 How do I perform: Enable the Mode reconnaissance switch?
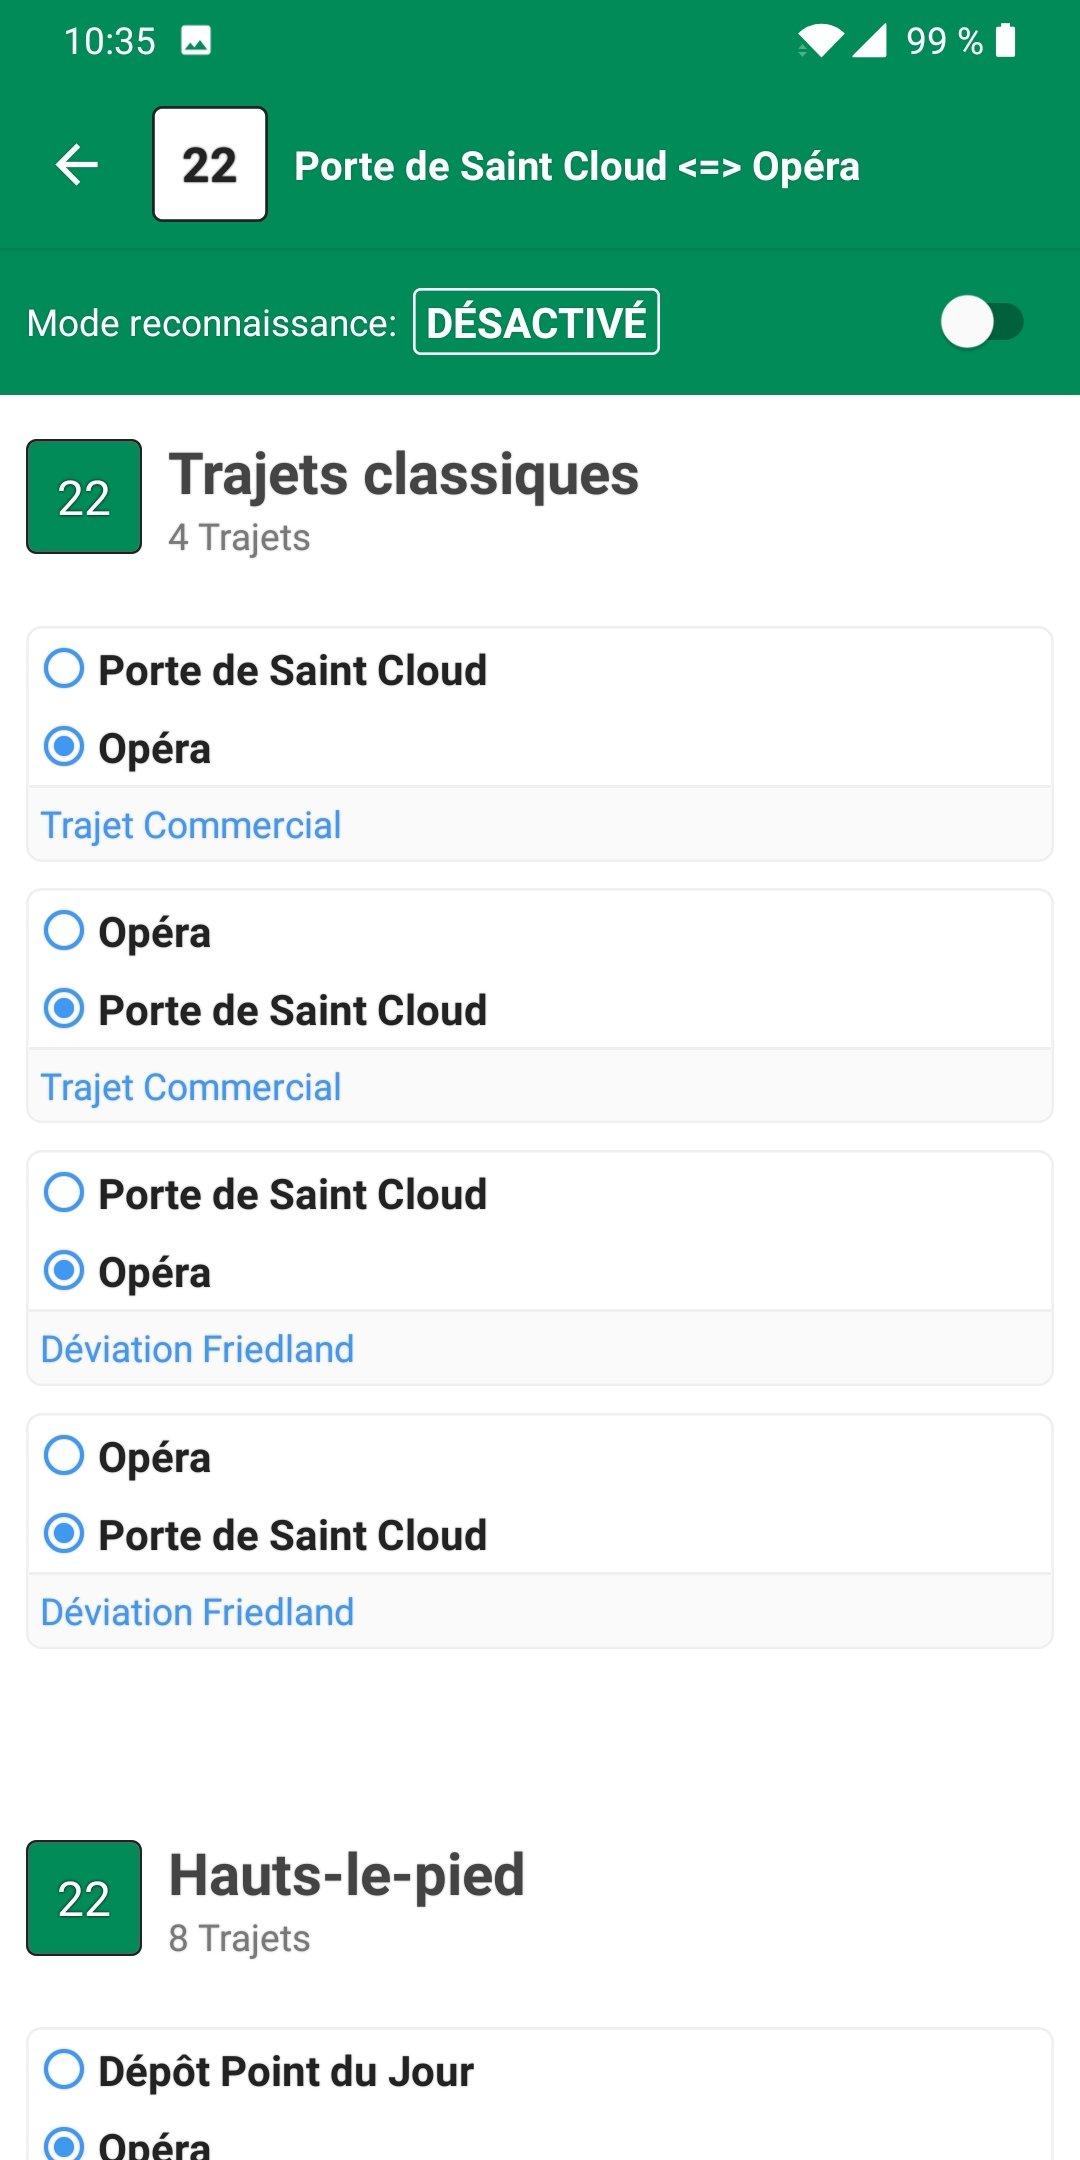[981, 323]
